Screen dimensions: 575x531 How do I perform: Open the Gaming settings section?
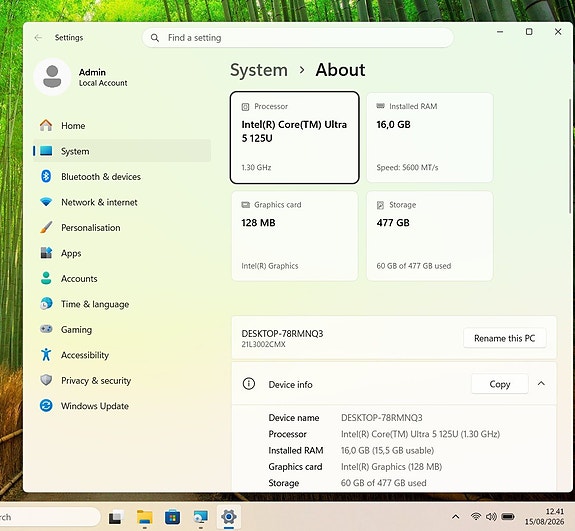tap(122, 329)
